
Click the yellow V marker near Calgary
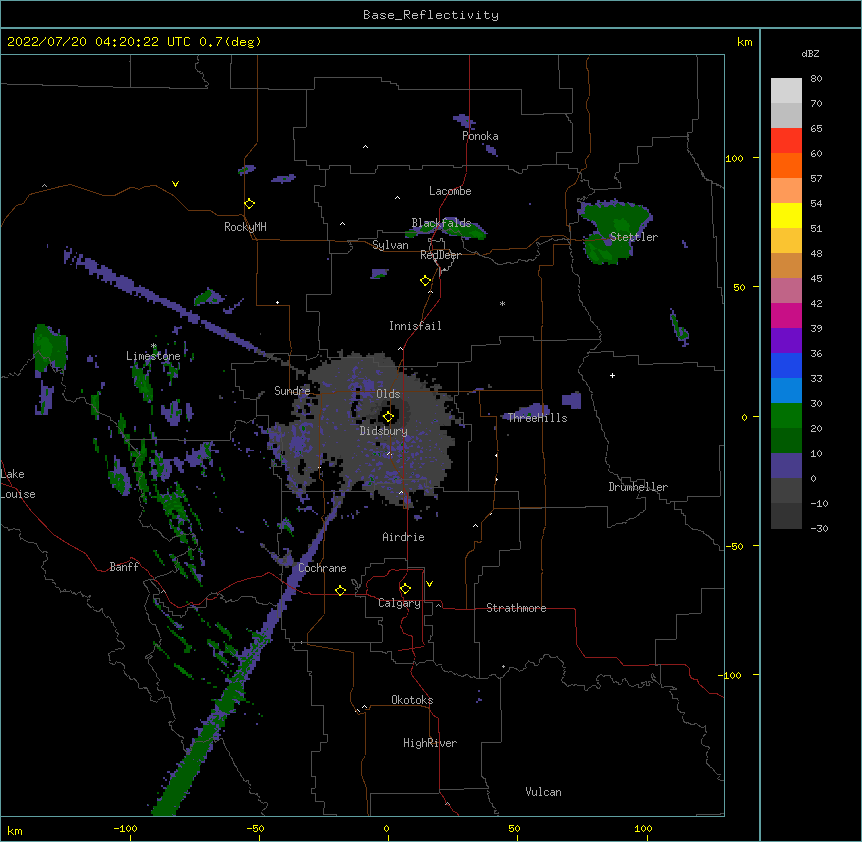[x=429, y=584]
